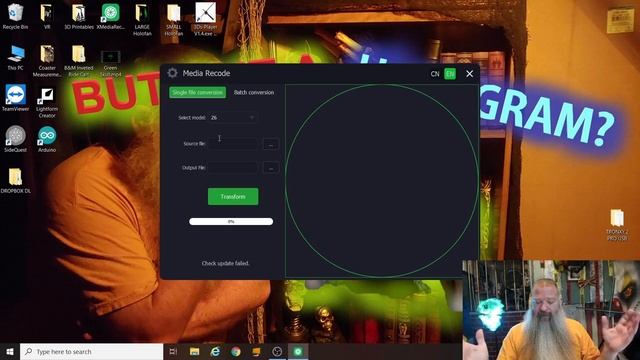
Task: Click the circular preview area
Action: 382,181
